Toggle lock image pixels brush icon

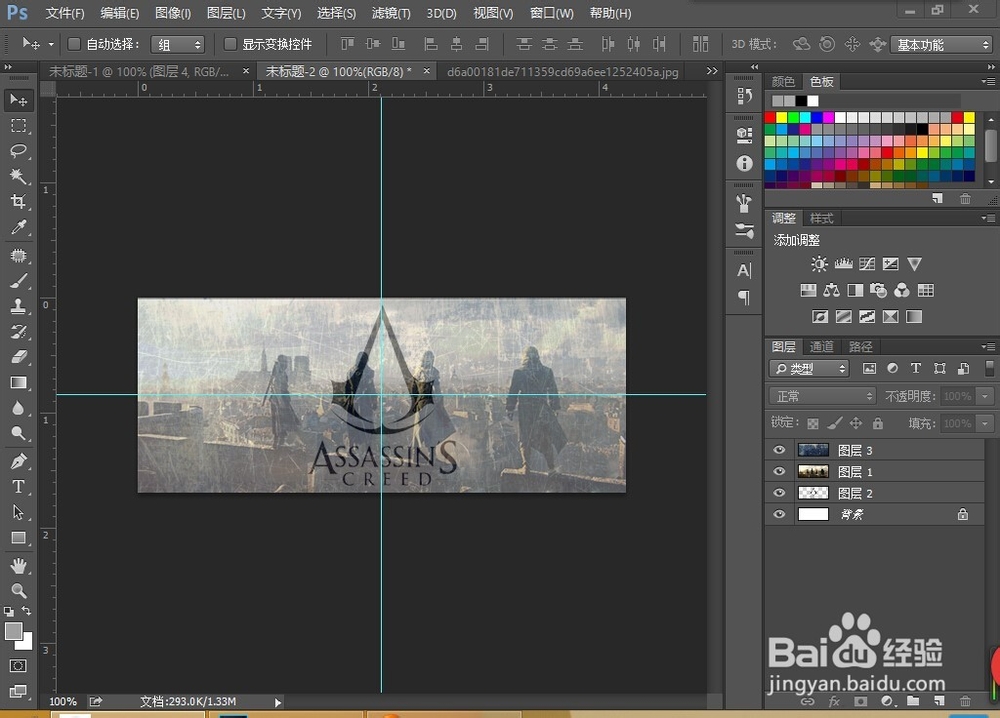835,423
